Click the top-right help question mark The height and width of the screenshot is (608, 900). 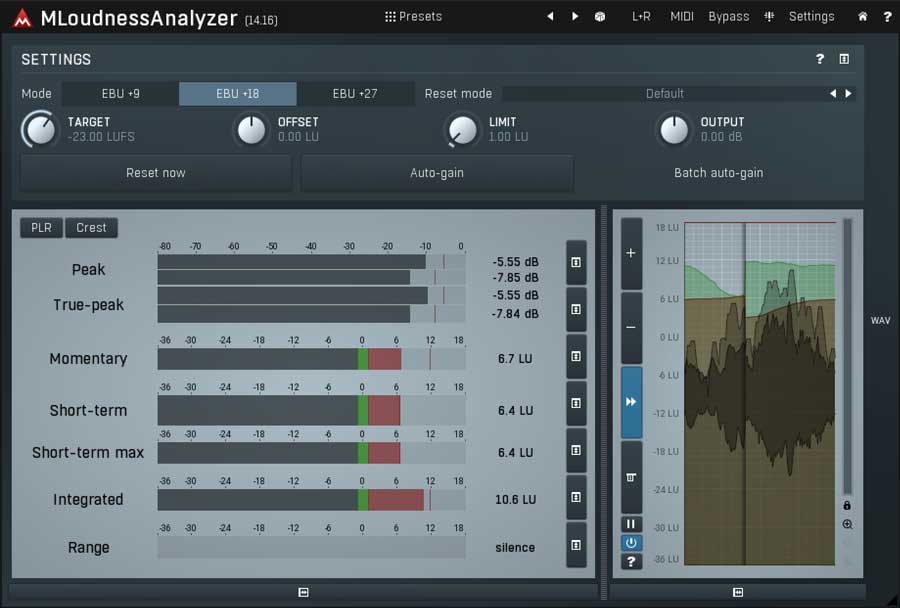coord(887,17)
